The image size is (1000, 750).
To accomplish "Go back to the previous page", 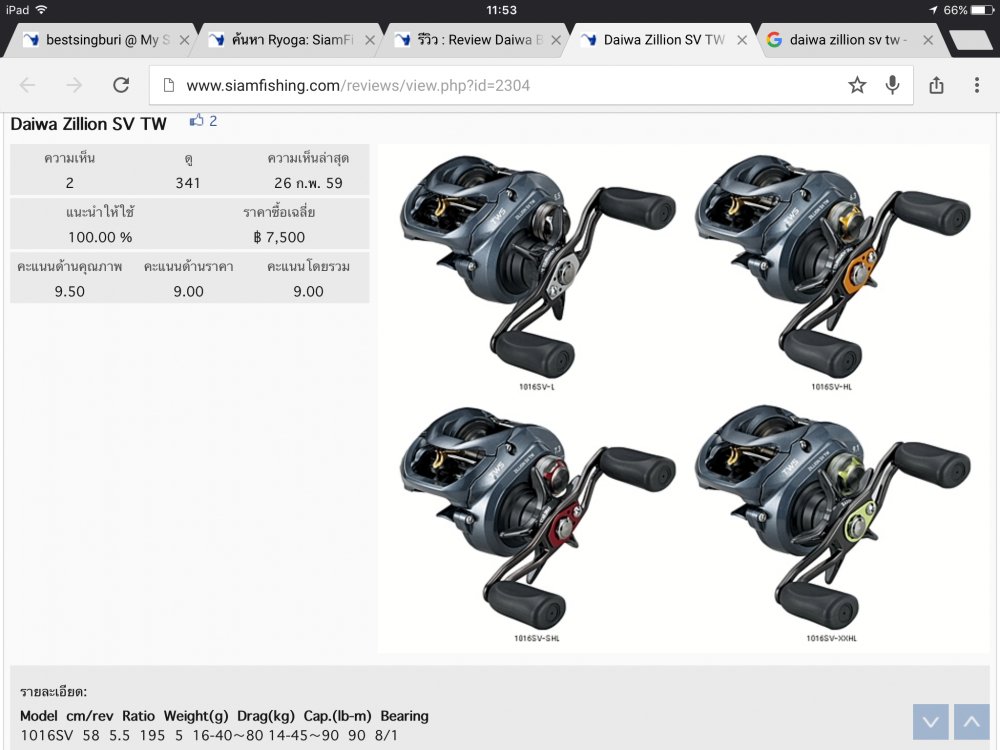I will (27, 85).
